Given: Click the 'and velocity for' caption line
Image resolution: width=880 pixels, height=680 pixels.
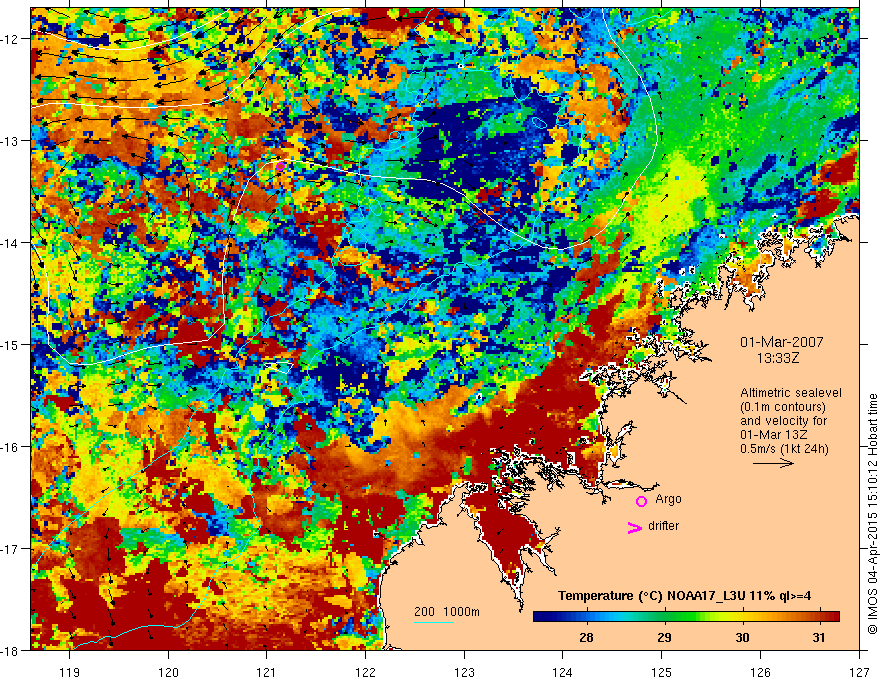Looking at the screenshot, I should pos(783,421).
